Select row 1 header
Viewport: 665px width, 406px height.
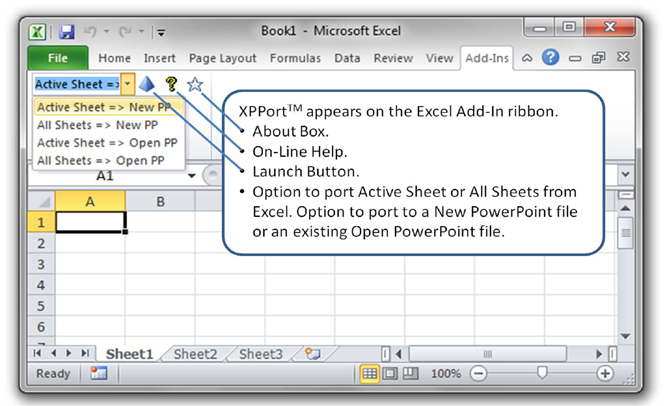pos(41,222)
